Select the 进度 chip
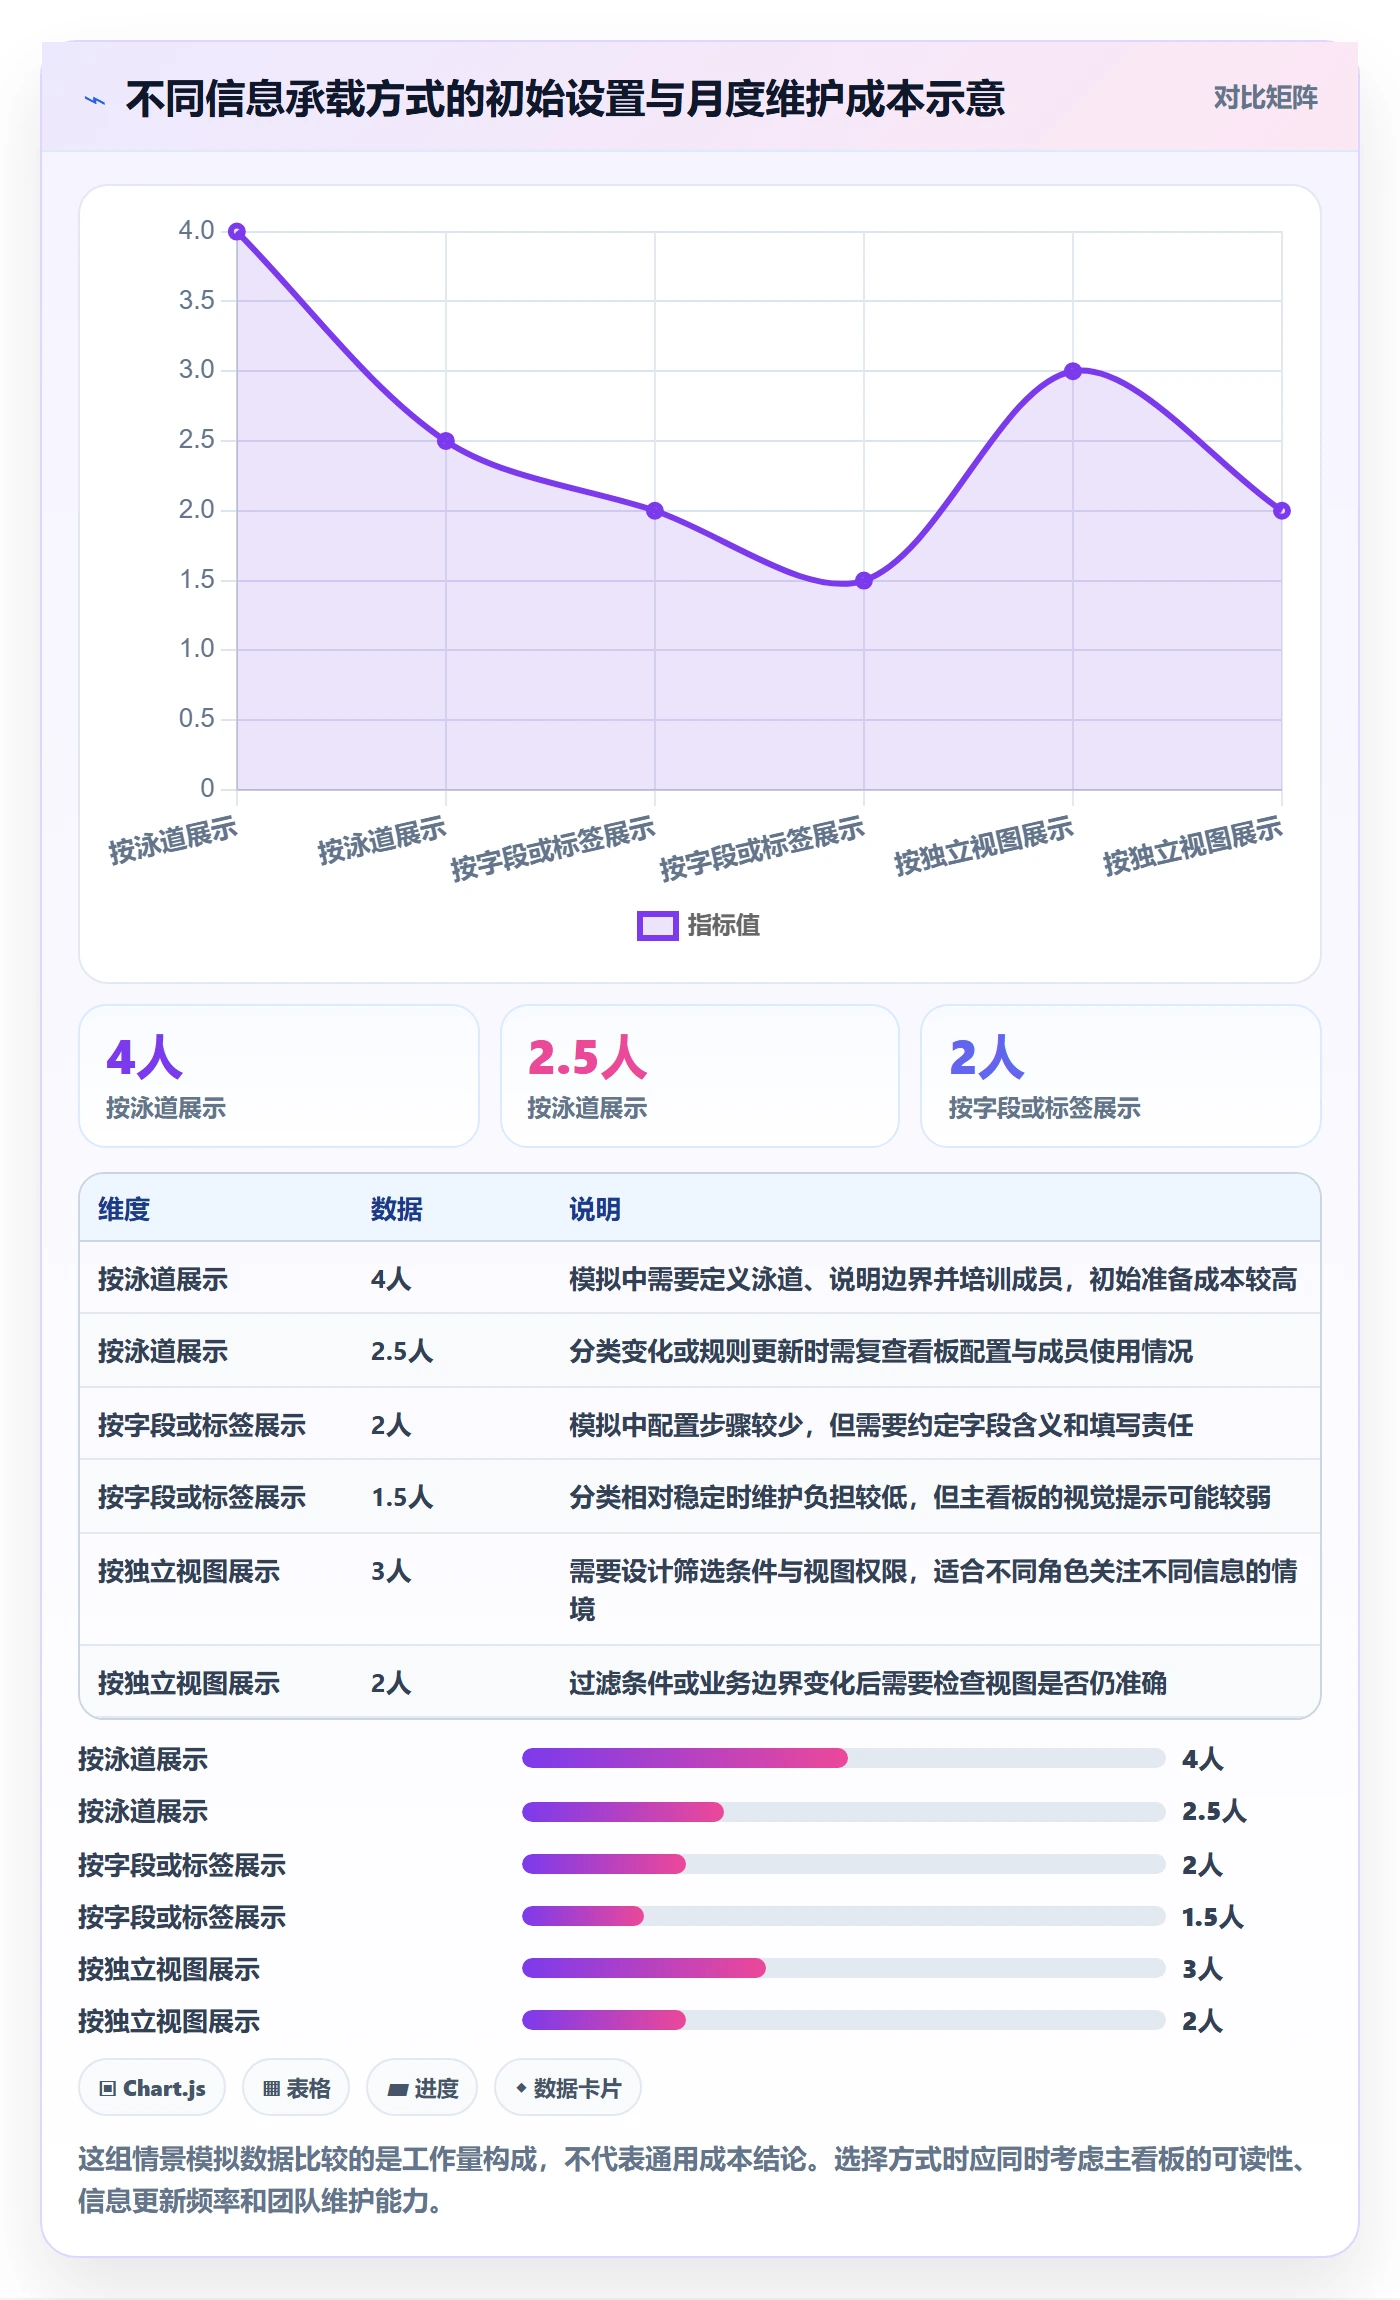The height and width of the screenshot is (2300, 1400). click(x=422, y=2088)
